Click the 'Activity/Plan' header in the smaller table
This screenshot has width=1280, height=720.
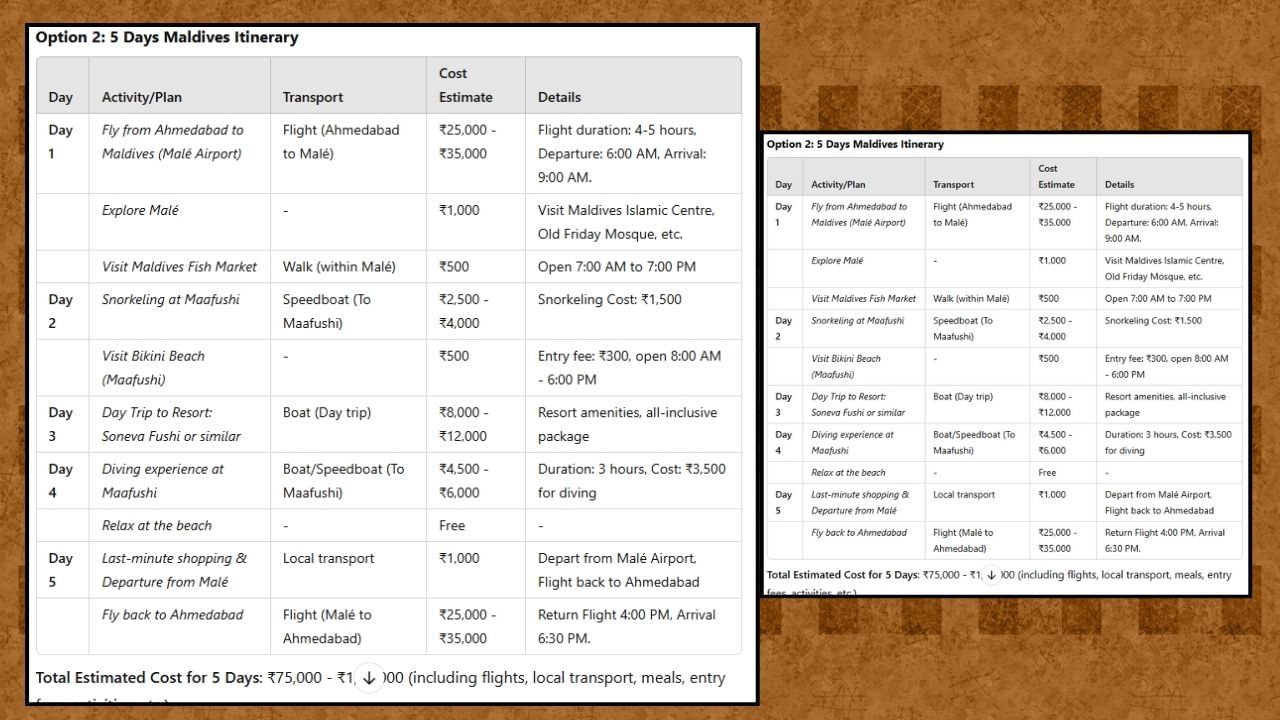(x=838, y=184)
